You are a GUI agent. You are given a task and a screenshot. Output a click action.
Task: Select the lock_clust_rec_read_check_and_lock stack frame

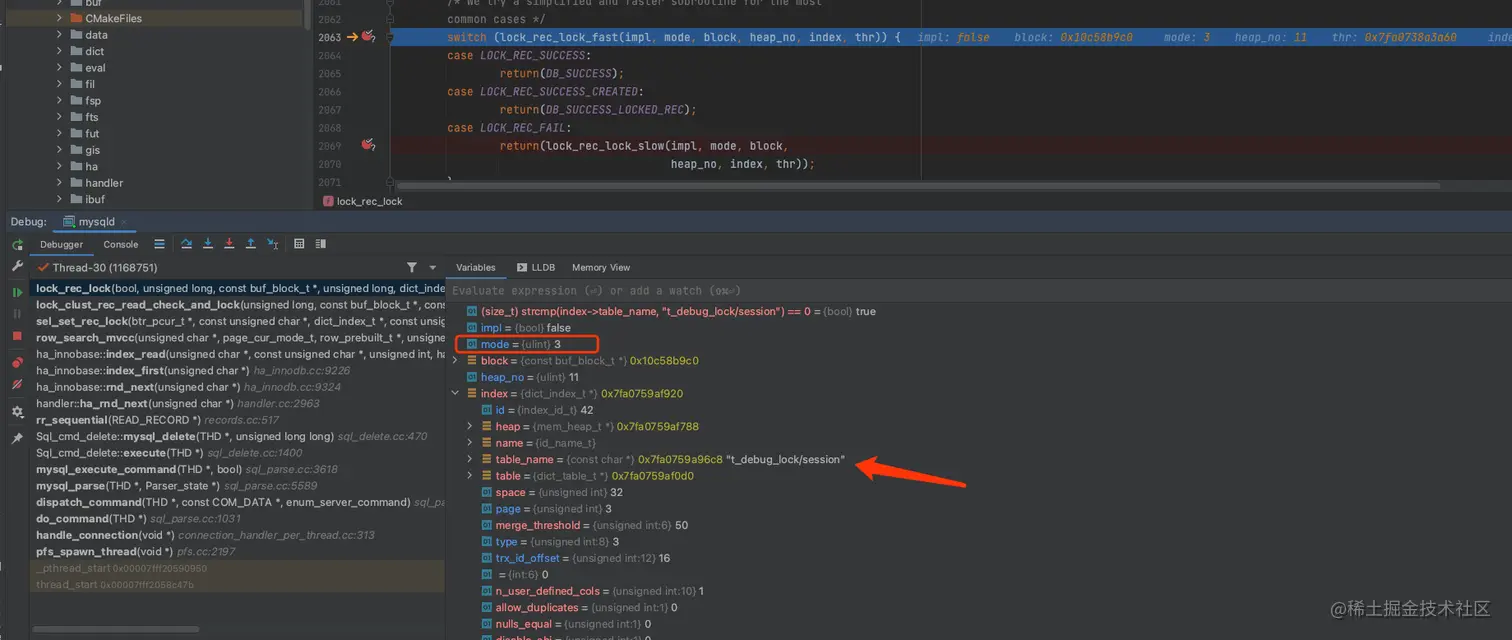[x=237, y=305]
